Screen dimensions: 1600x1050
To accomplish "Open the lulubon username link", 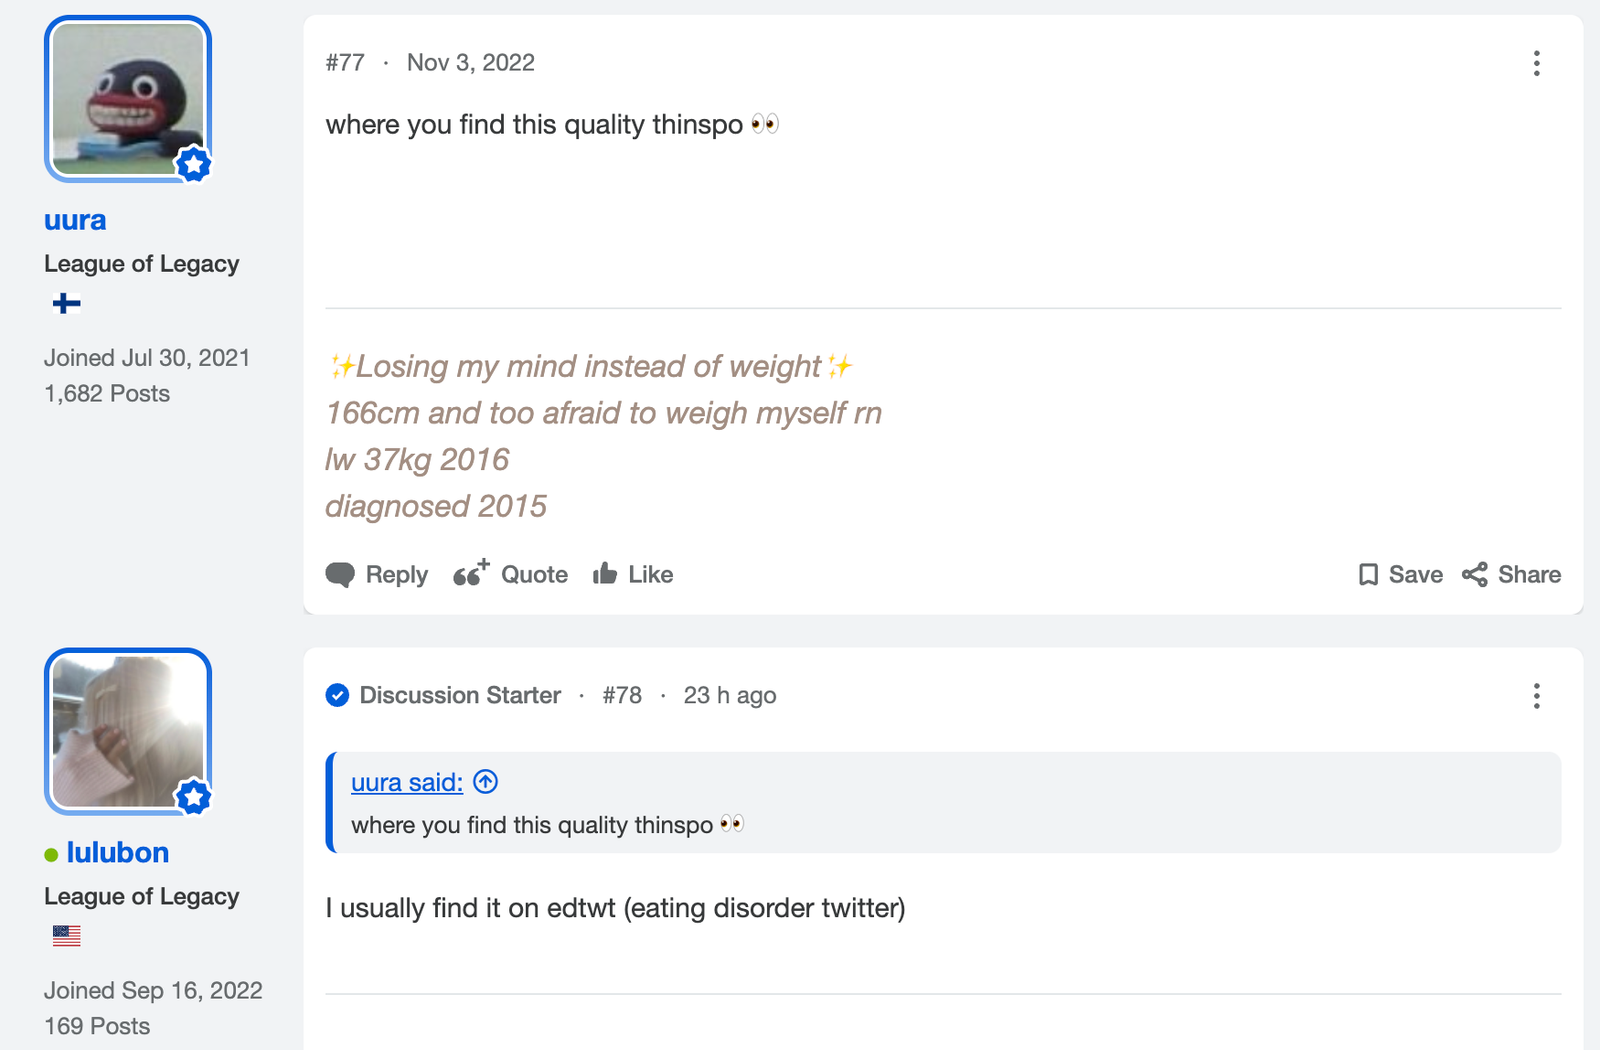I will pos(118,853).
